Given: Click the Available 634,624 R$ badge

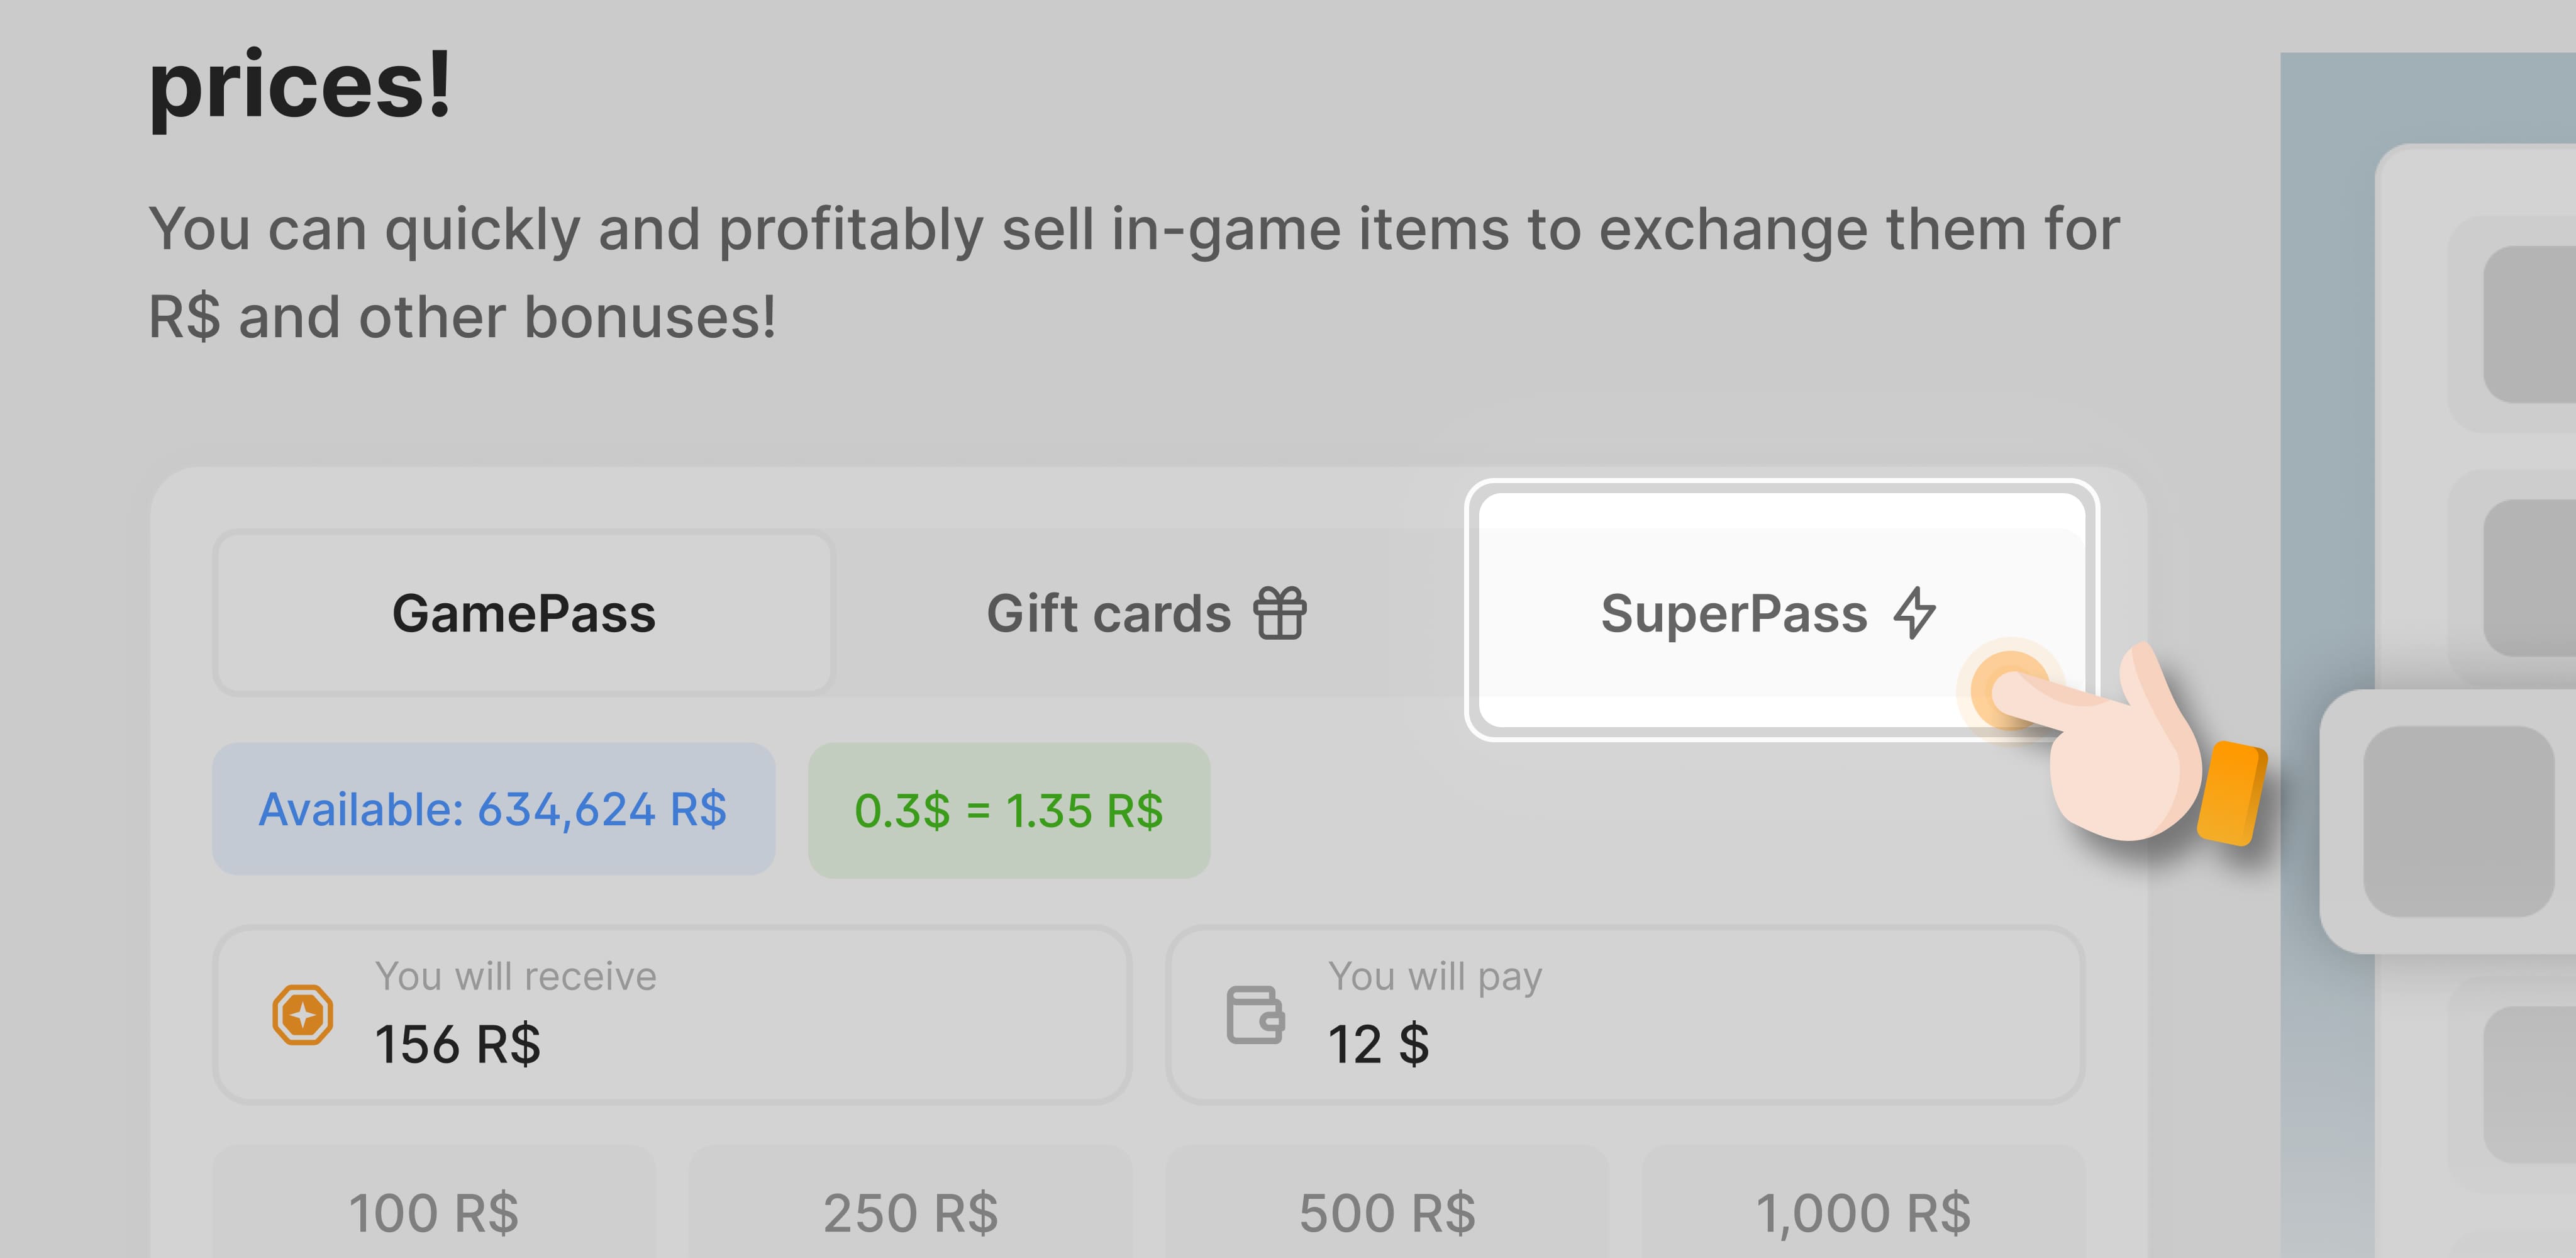Looking at the screenshot, I should click(493, 809).
